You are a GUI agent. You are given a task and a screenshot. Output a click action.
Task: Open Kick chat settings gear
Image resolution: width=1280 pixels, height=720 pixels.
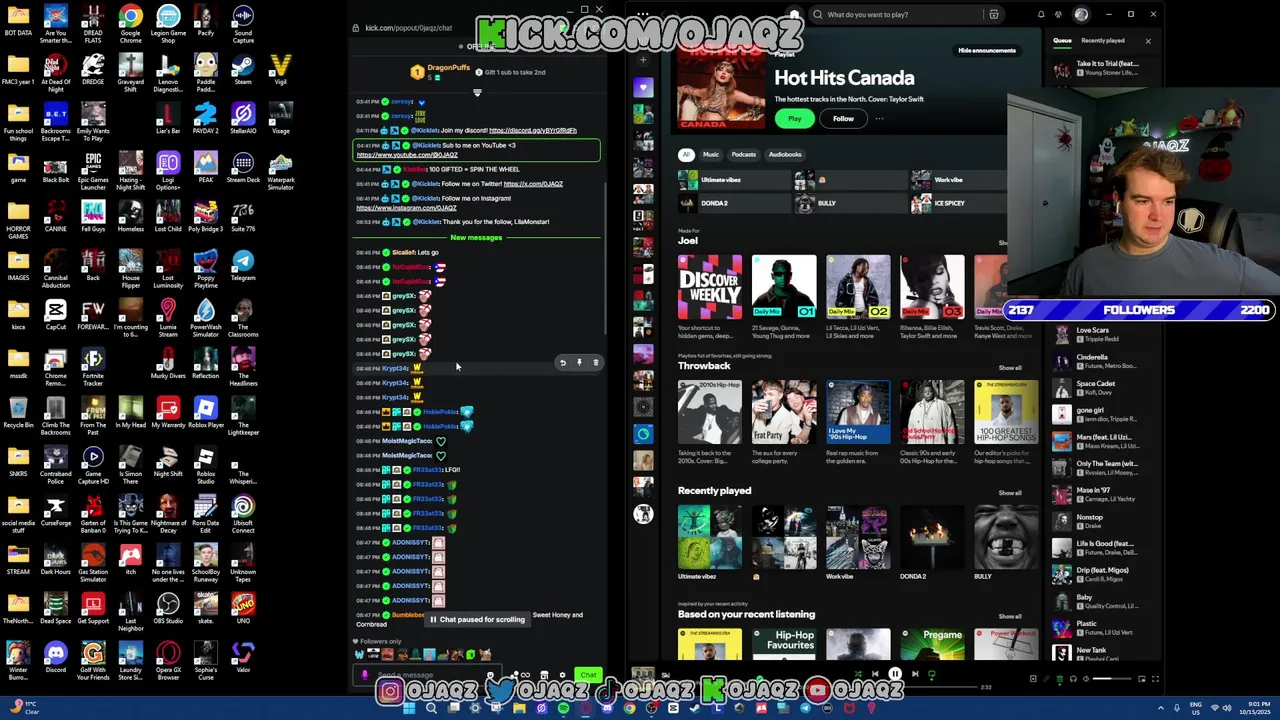562,675
